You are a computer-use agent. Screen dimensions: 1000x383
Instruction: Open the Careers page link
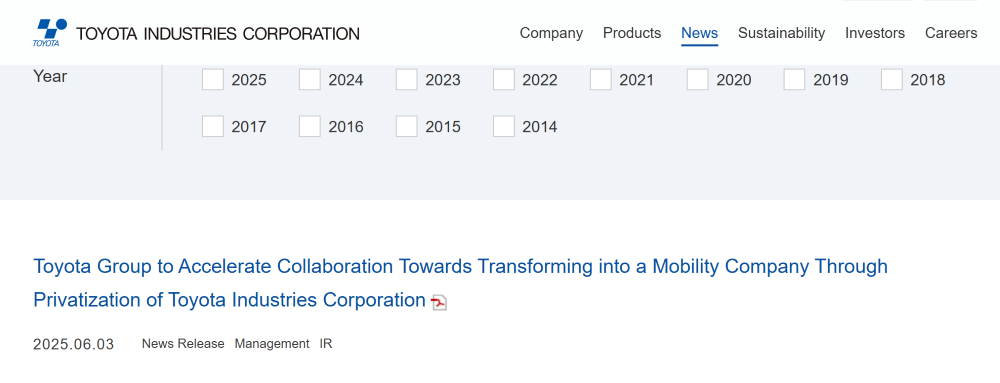pyautogui.click(x=951, y=33)
